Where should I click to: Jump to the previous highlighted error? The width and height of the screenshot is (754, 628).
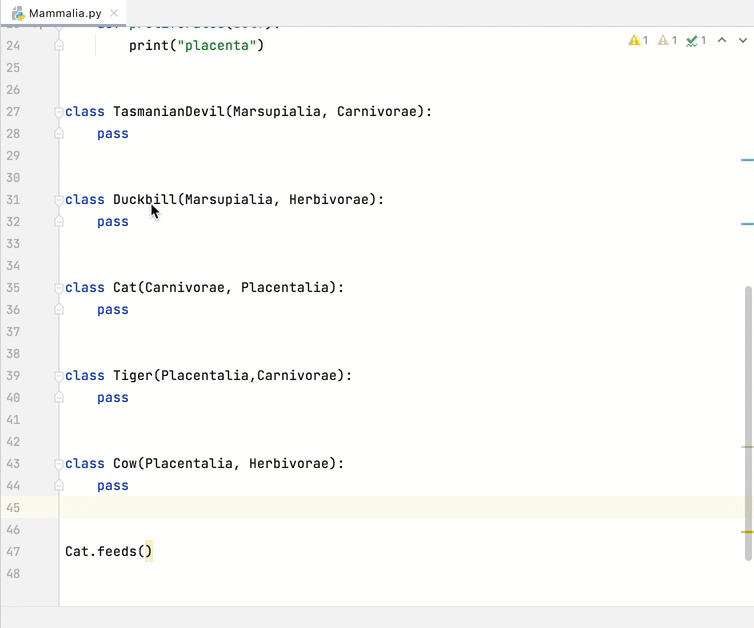click(722, 41)
